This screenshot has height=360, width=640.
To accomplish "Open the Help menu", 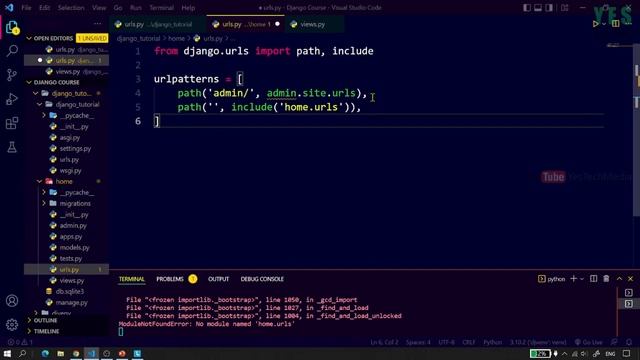I will click(x=188, y=8).
